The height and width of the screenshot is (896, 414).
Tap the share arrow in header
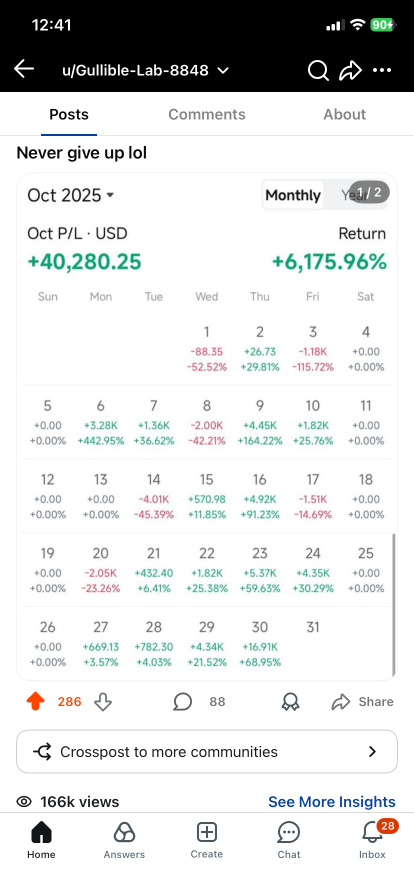click(350, 71)
